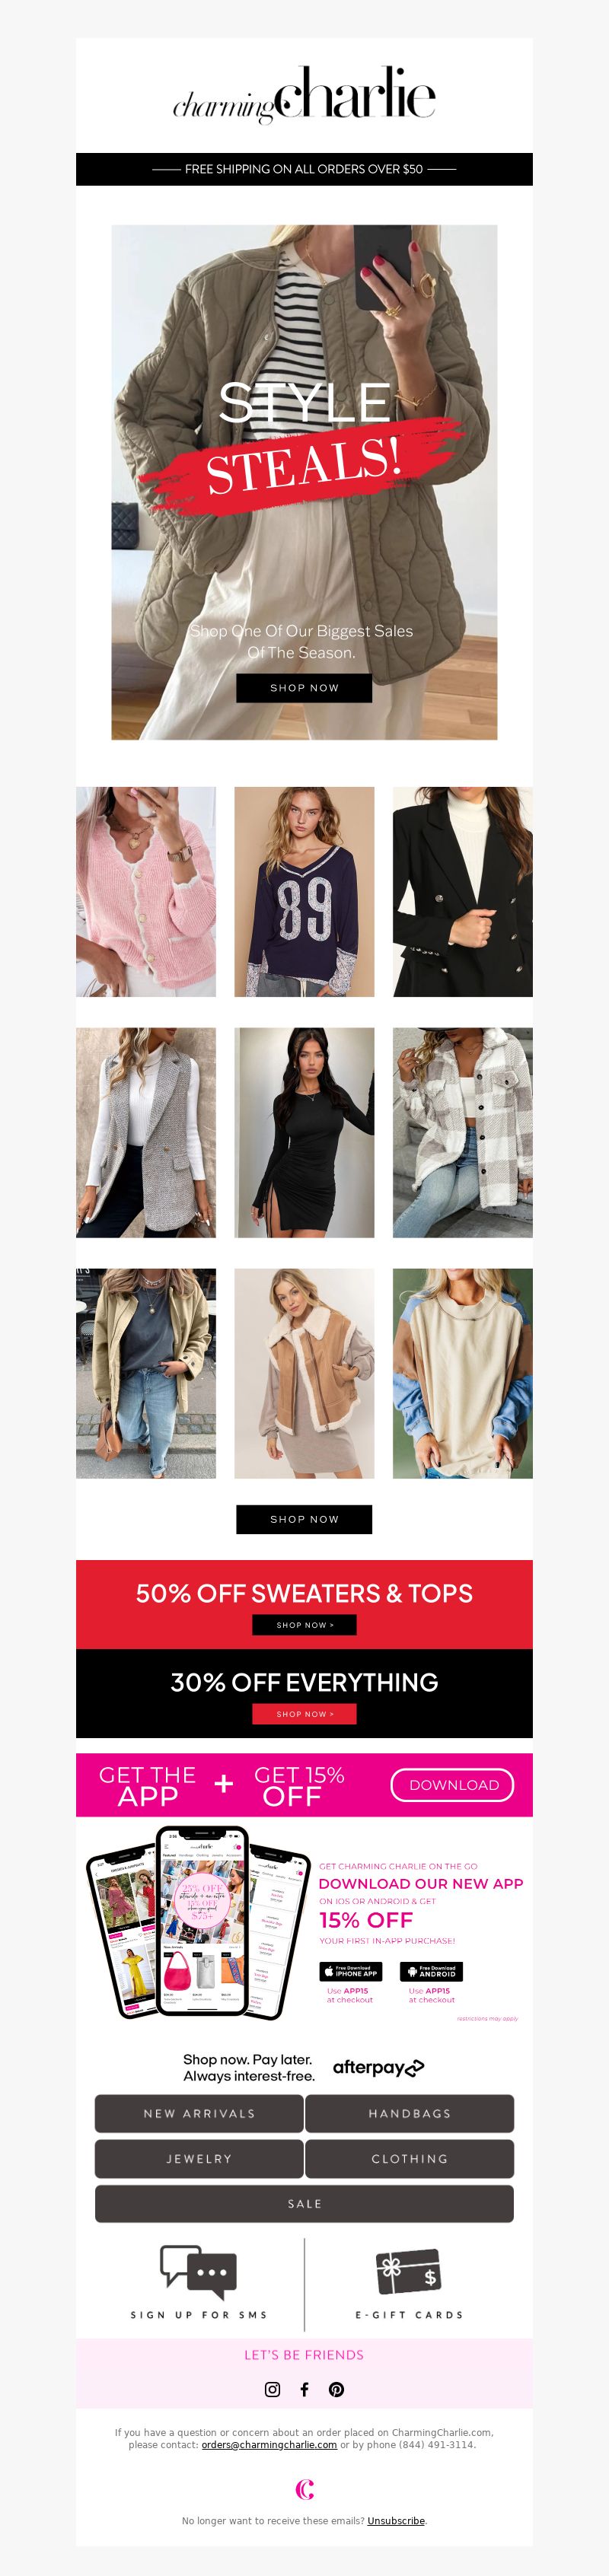The image size is (609, 2576).
Task: Open the pink cardigan product photo
Action: click(146, 891)
